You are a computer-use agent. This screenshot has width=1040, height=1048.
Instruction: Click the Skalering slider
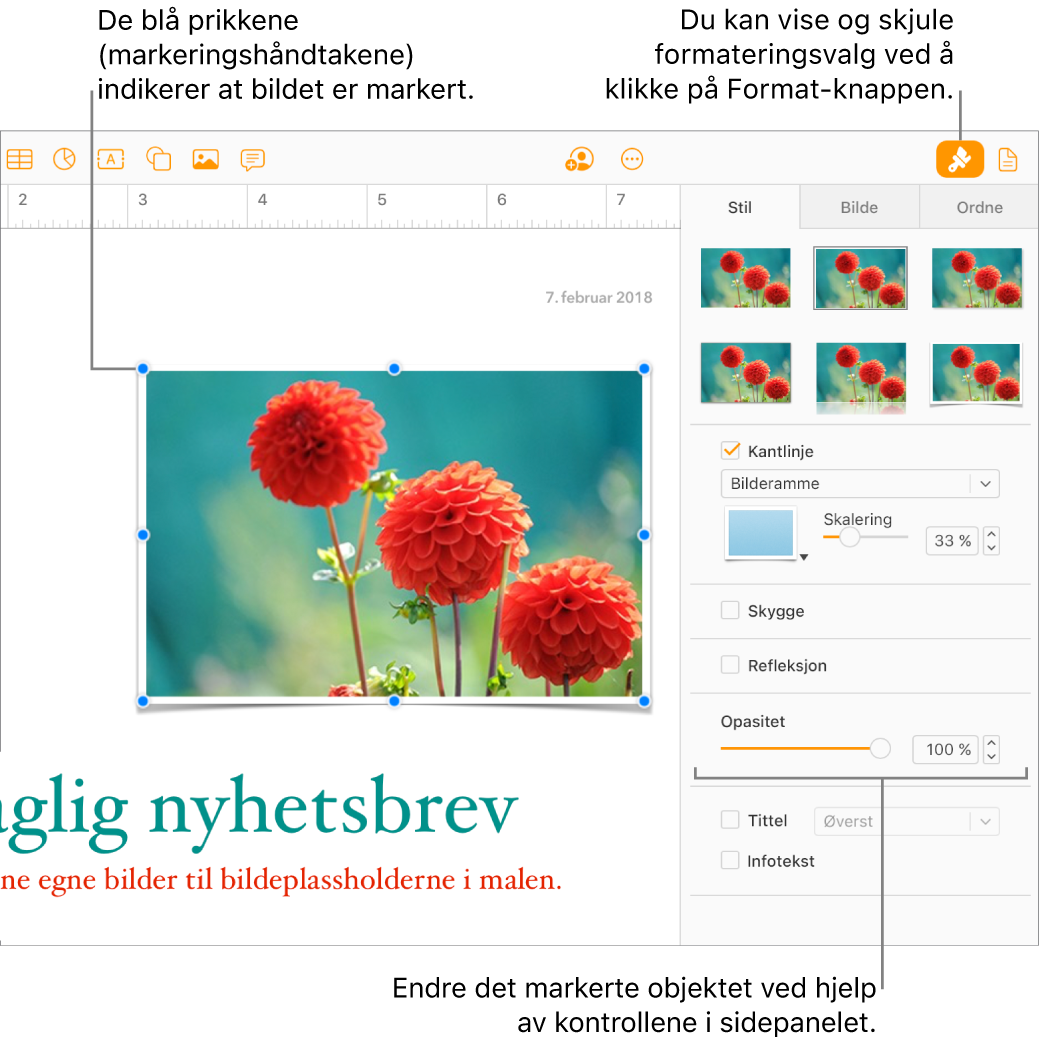pos(866,537)
